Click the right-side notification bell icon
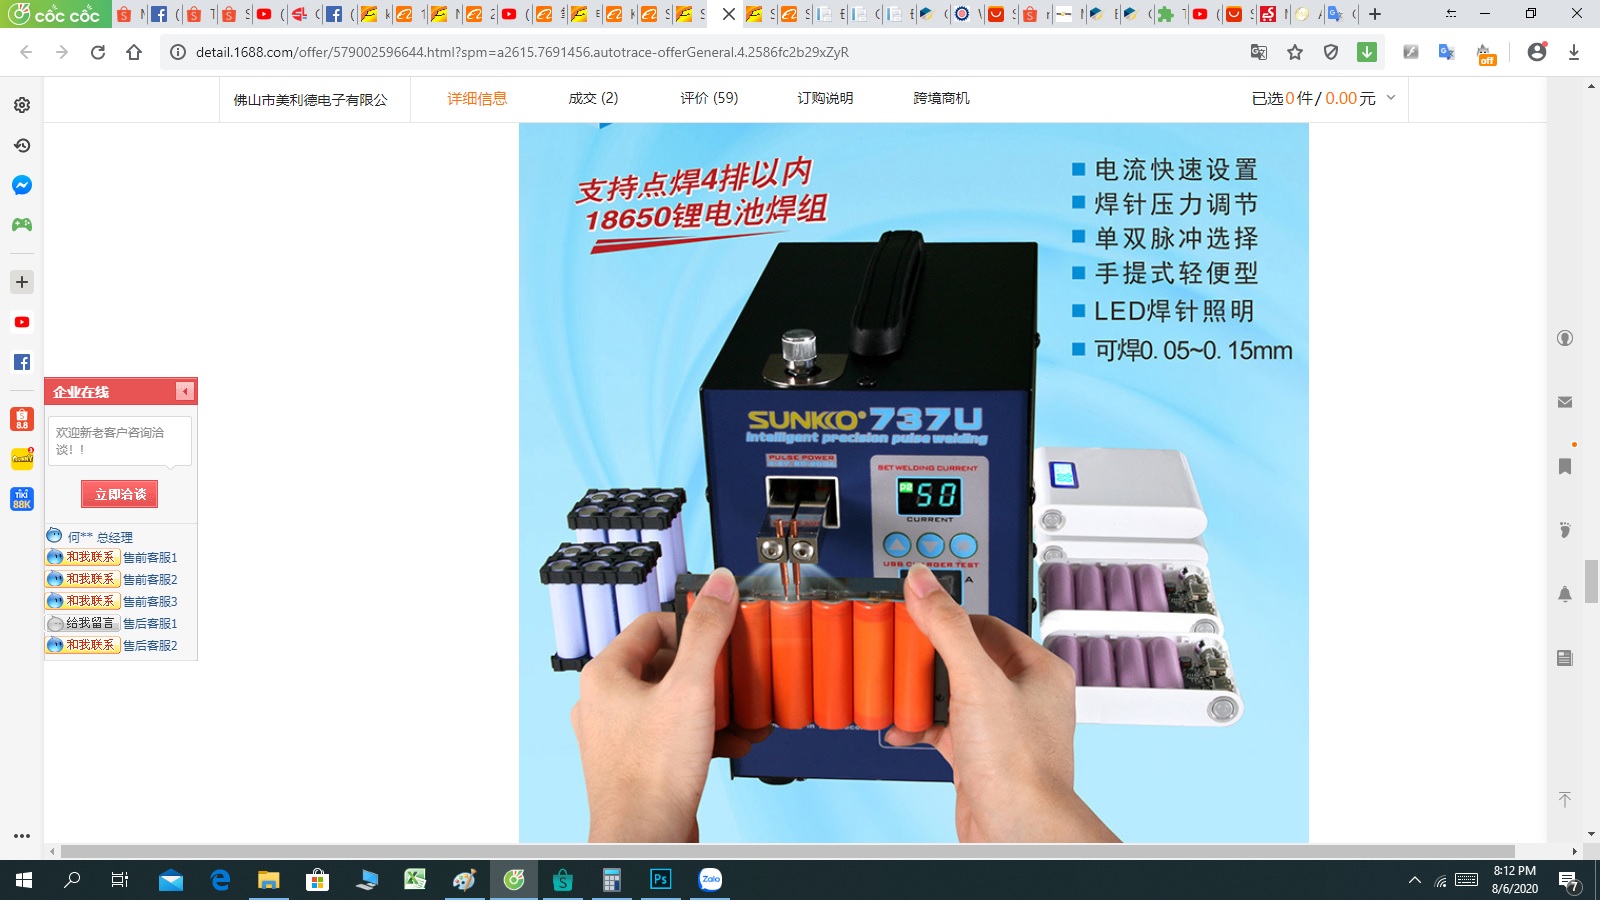The image size is (1602, 902). coord(1565,594)
